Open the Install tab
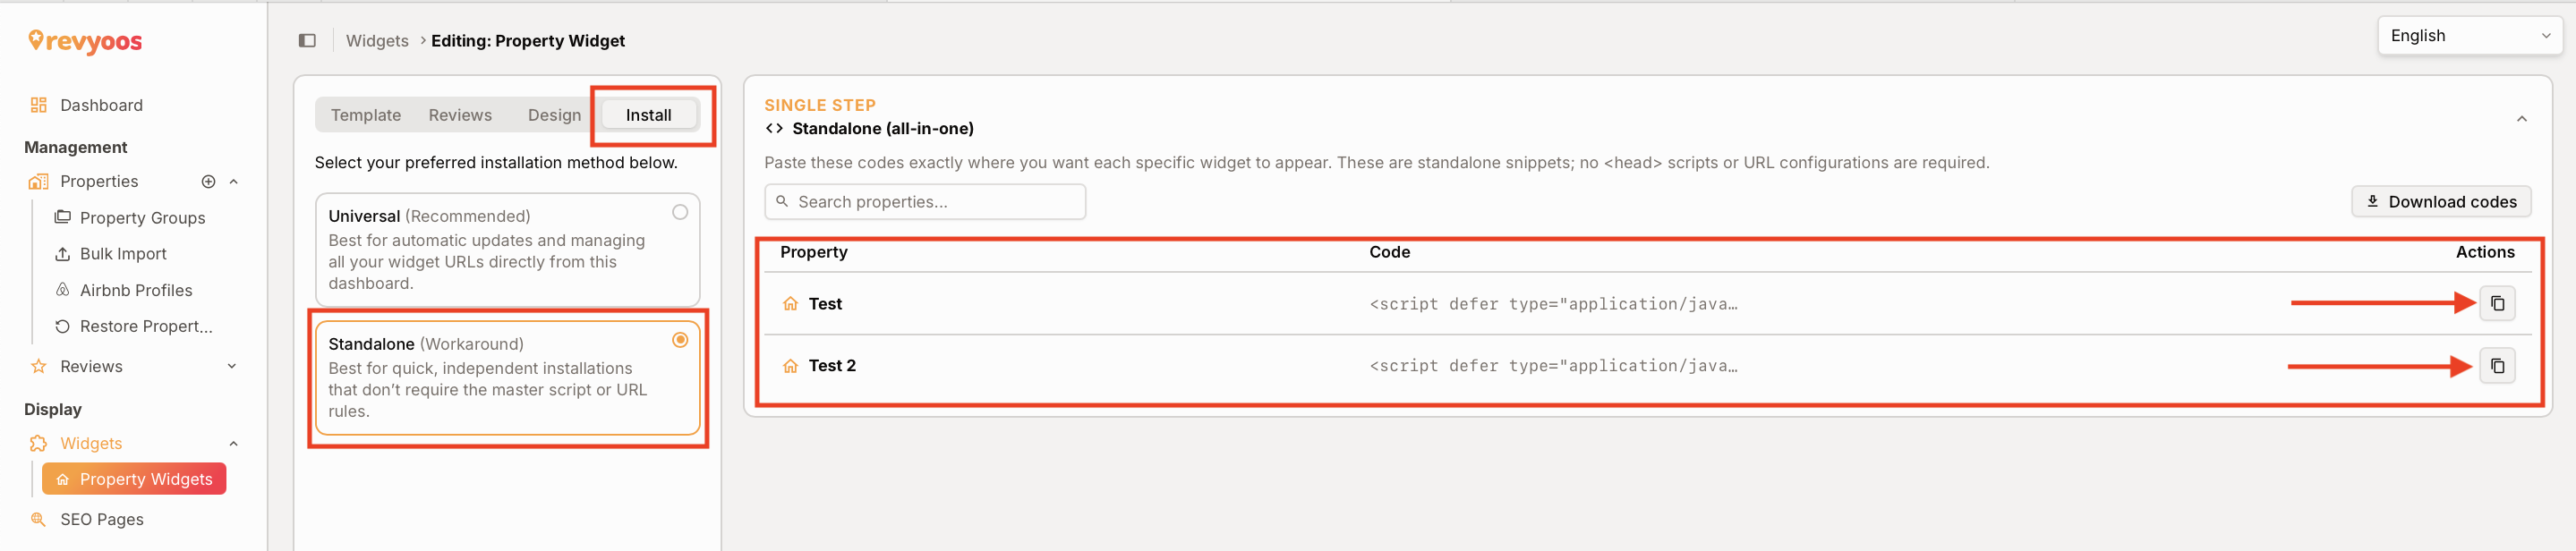The height and width of the screenshot is (551, 2576). click(649, 115)
